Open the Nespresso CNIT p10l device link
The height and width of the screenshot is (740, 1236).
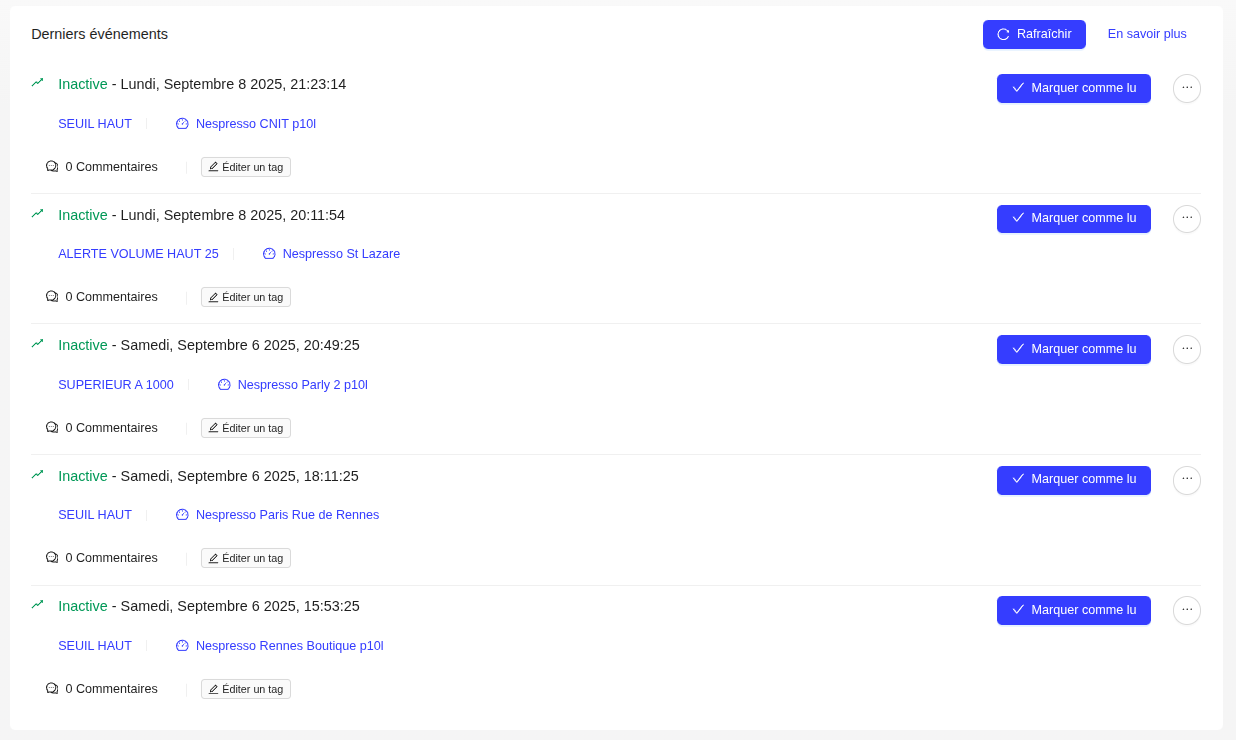click(255, 123)
